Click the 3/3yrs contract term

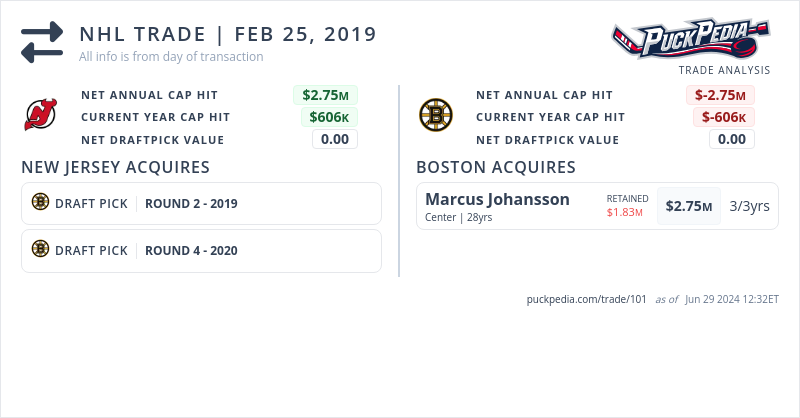(749, 207)
